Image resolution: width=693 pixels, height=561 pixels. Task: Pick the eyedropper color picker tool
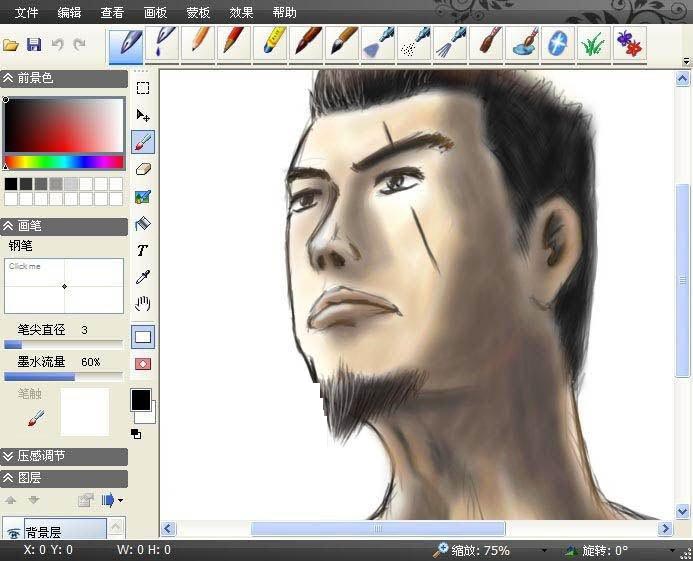[143, 277]
